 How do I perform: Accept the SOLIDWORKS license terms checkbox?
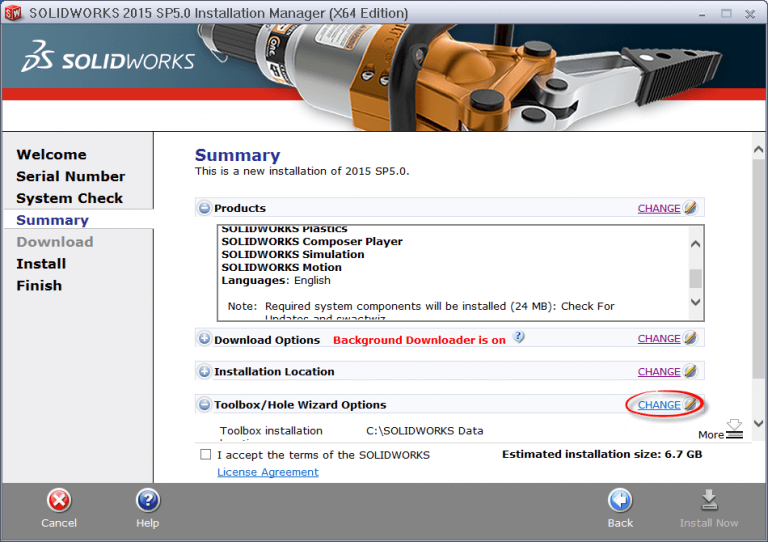205,454
